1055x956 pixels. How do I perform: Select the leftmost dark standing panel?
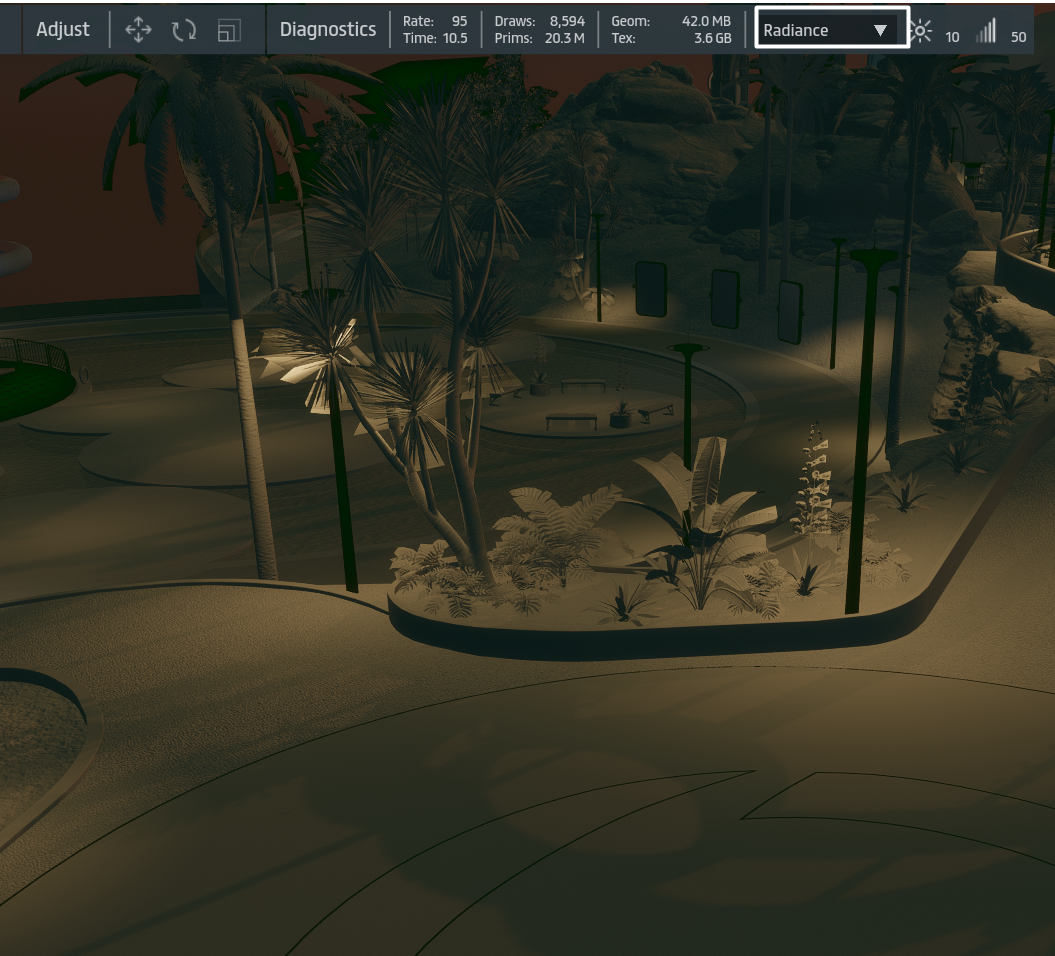point(651,289)
